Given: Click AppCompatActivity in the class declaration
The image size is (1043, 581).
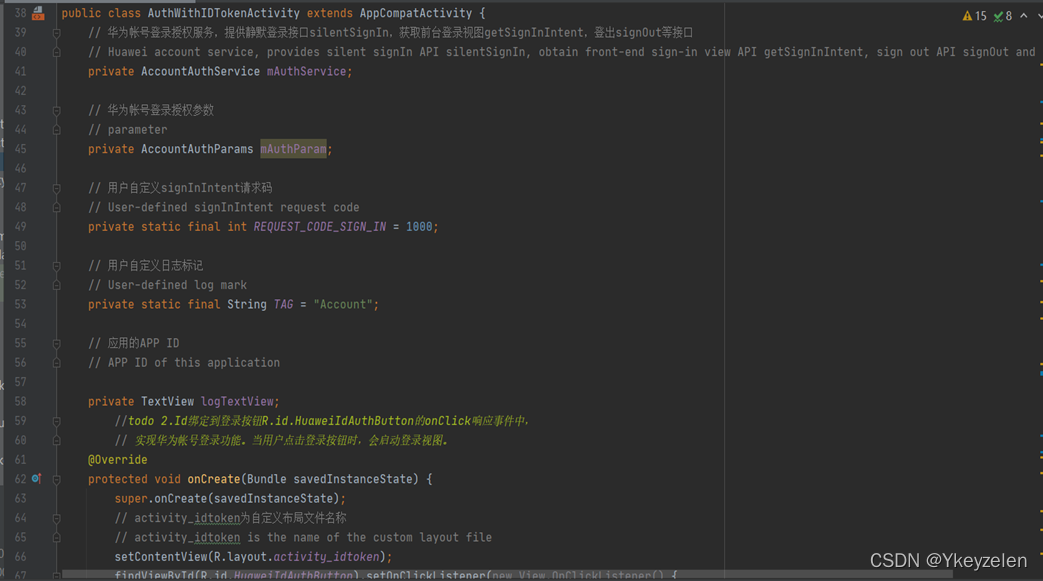Looking at the screenshot, I should [x=416, y=13].
